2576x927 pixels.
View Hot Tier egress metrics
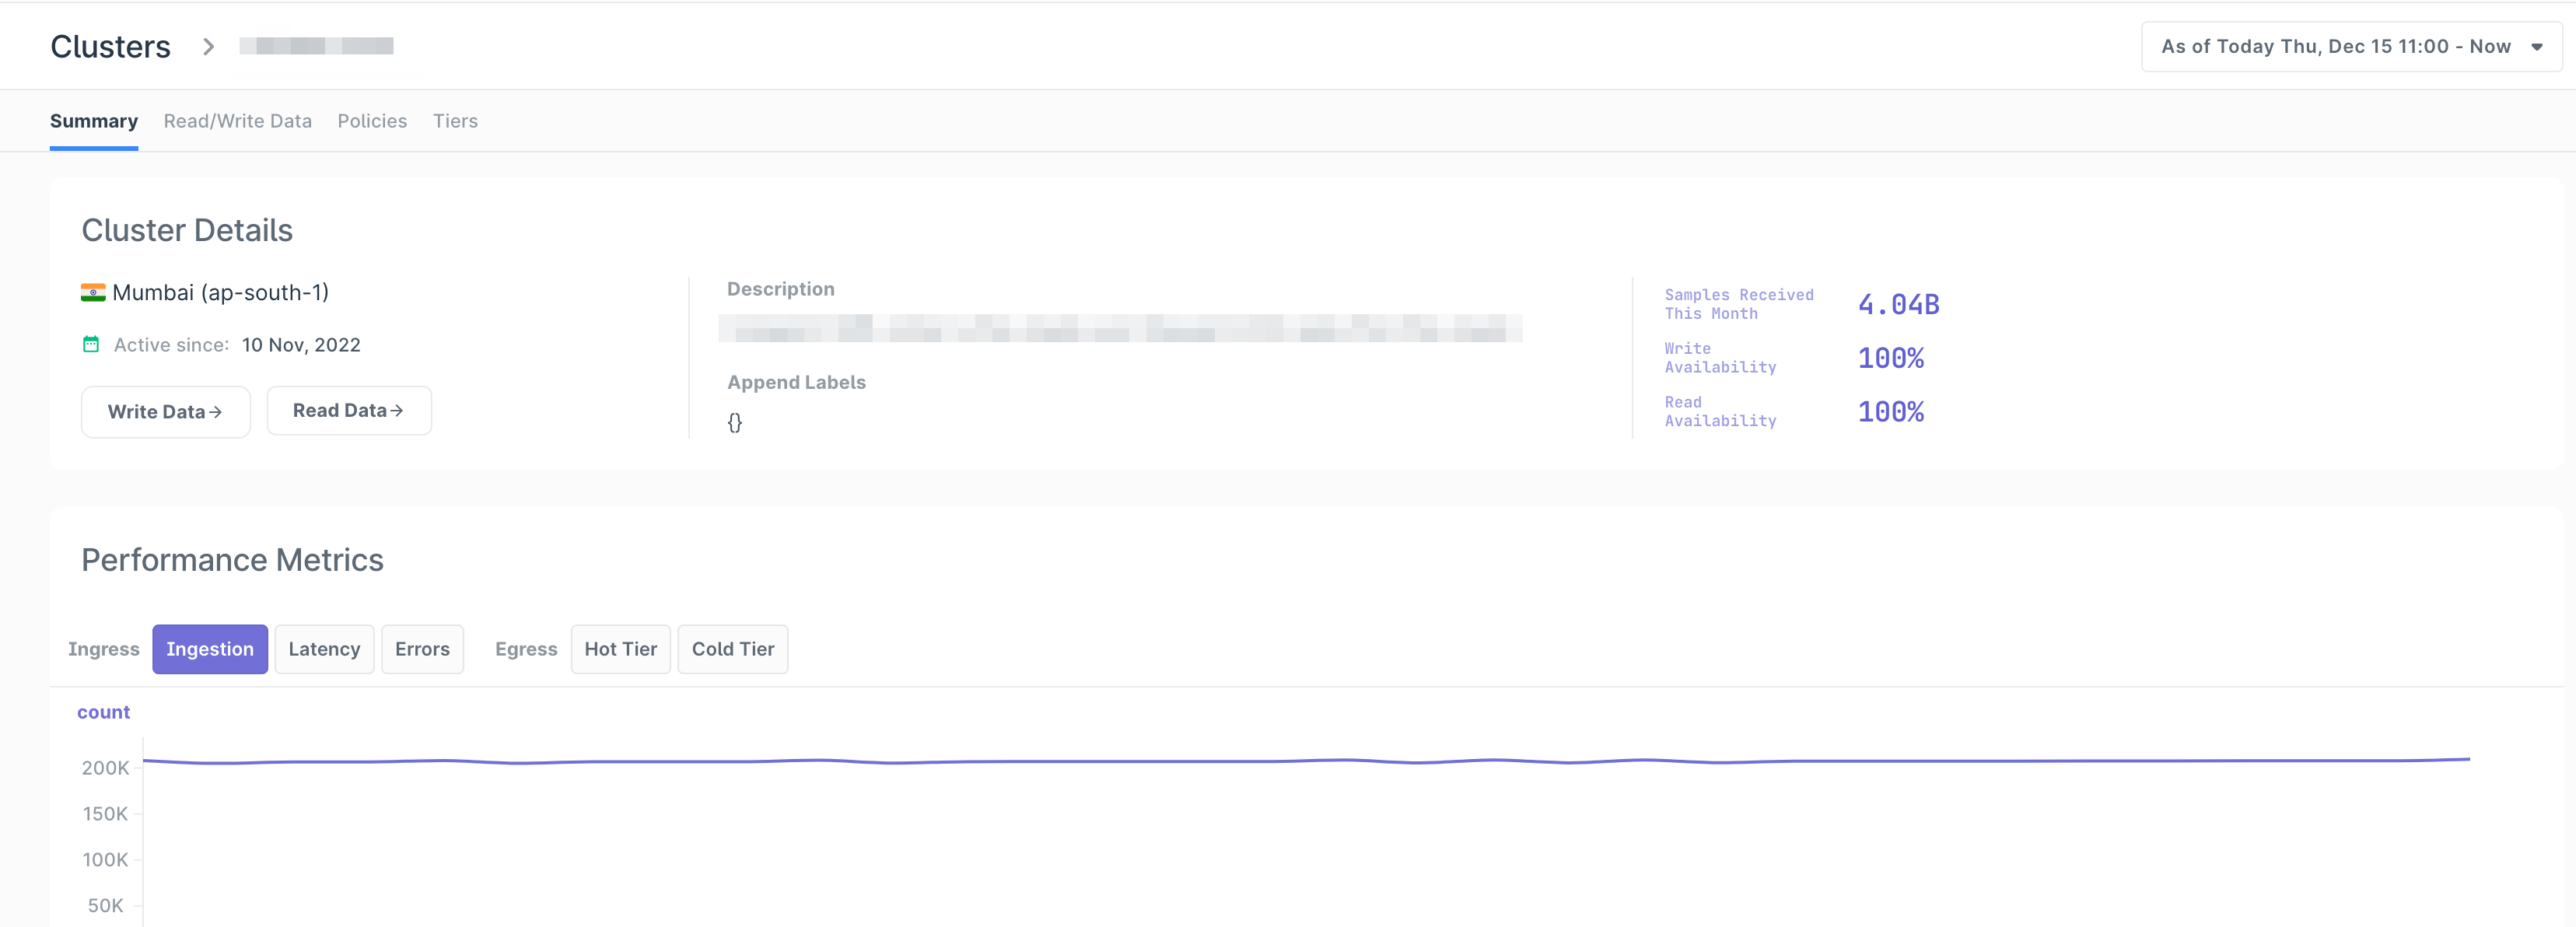pyautogui.click(x=620, y=649)
